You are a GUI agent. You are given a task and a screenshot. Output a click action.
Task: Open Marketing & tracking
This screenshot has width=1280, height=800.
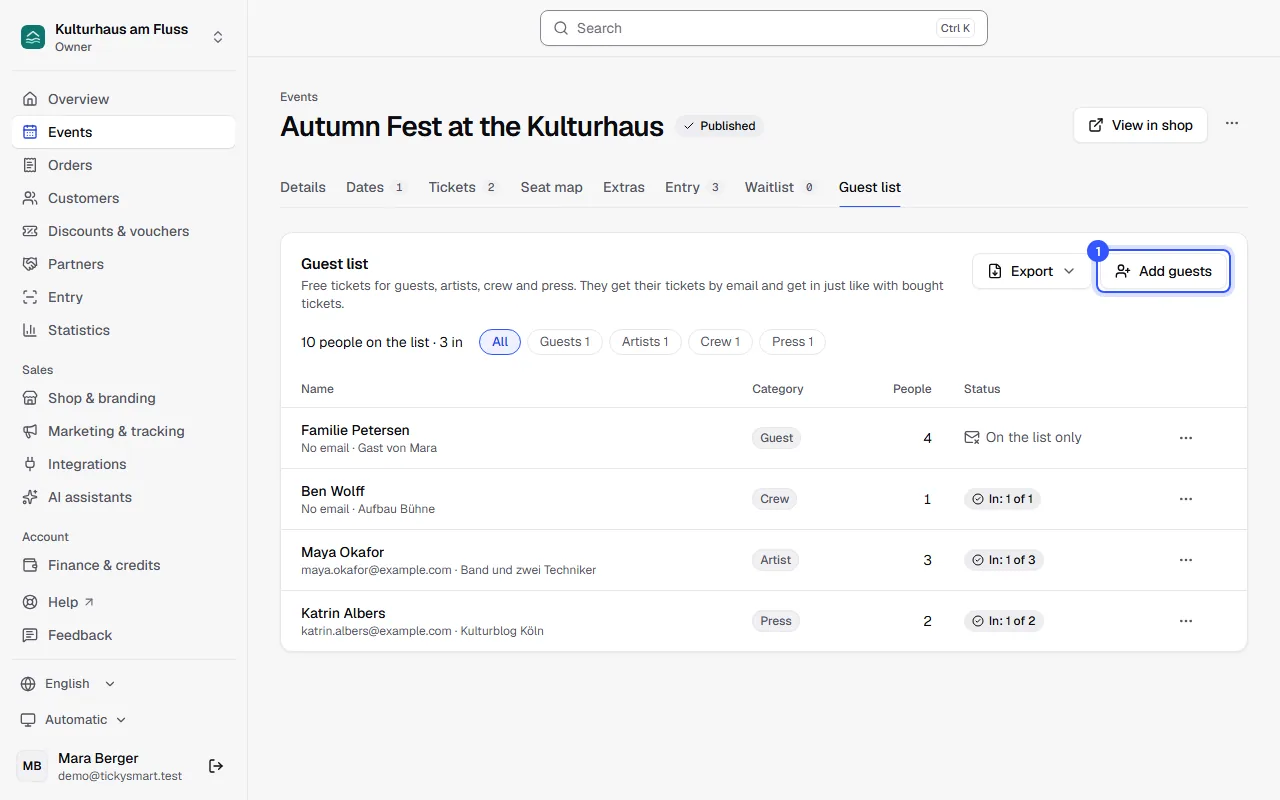(124, 431)
